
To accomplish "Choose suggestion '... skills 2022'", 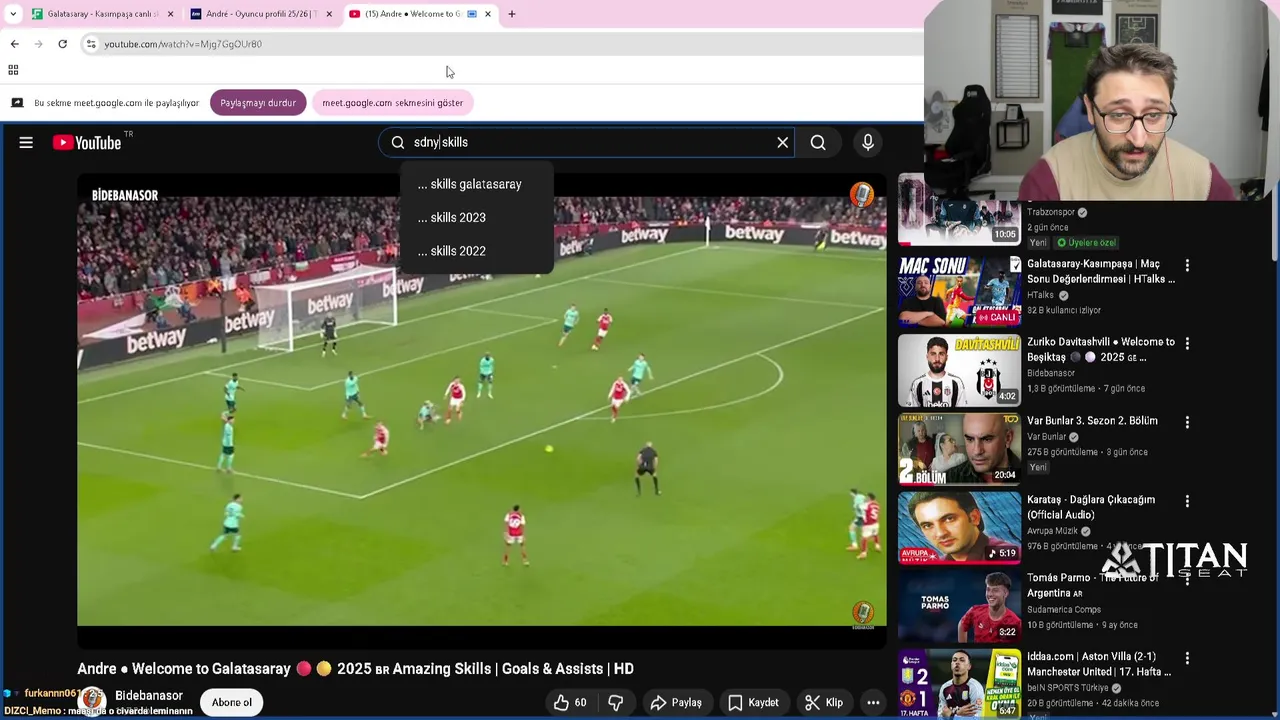I will coord(477,251).
